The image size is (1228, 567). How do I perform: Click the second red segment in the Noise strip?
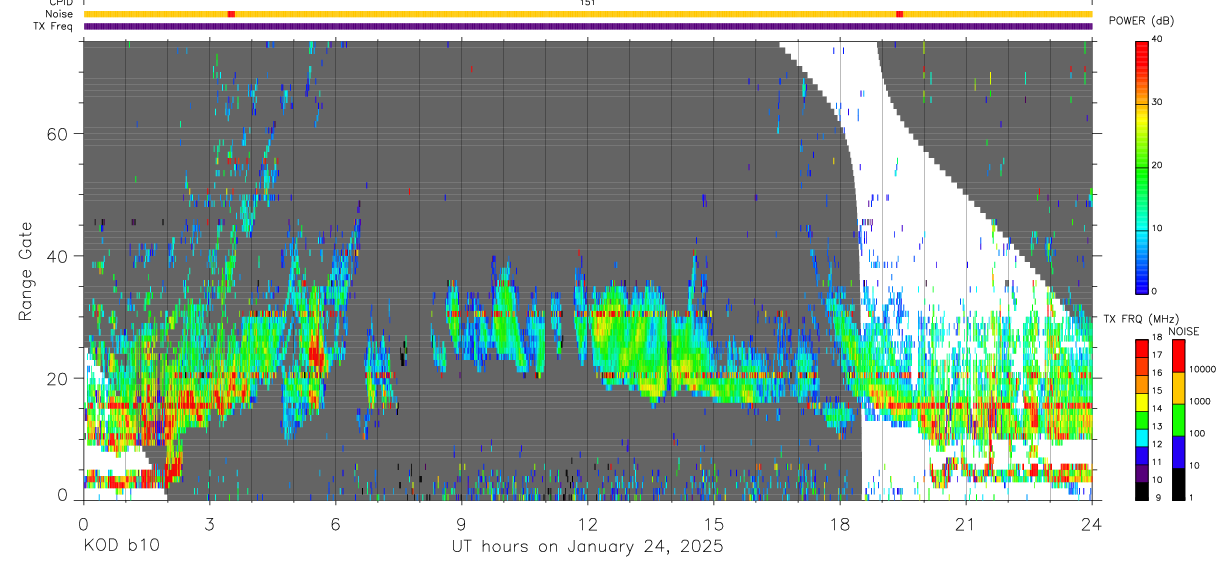point(900,14)
